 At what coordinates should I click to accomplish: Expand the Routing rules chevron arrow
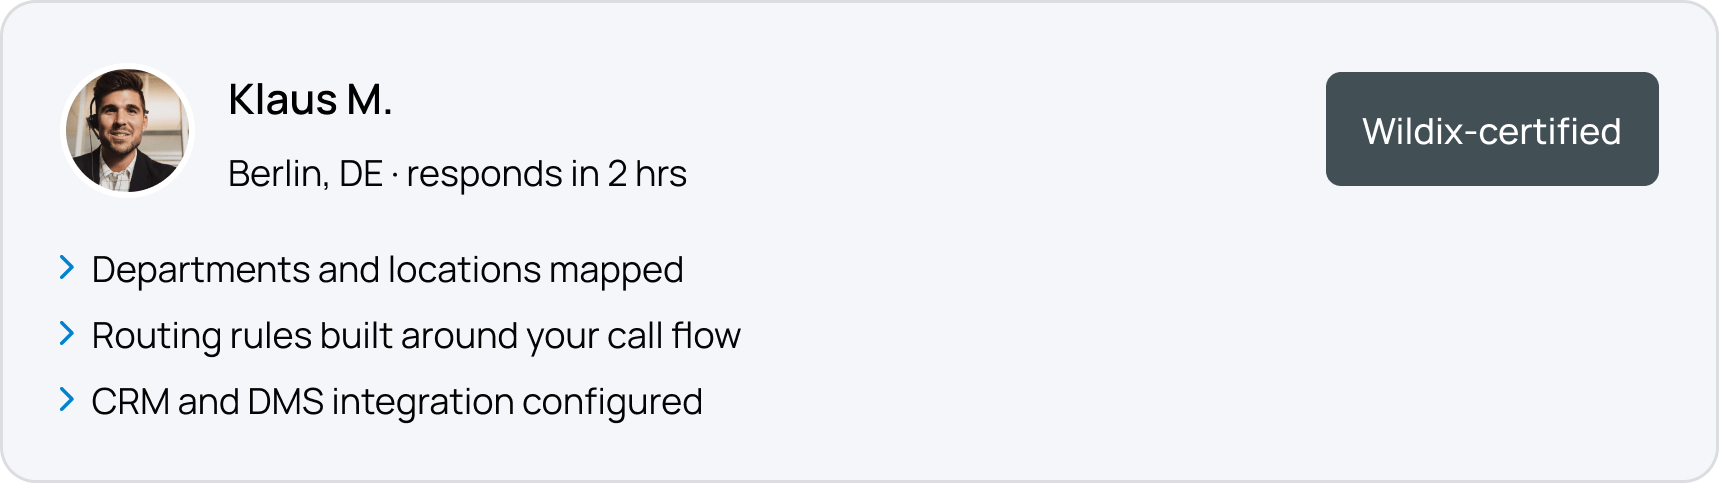67,334
